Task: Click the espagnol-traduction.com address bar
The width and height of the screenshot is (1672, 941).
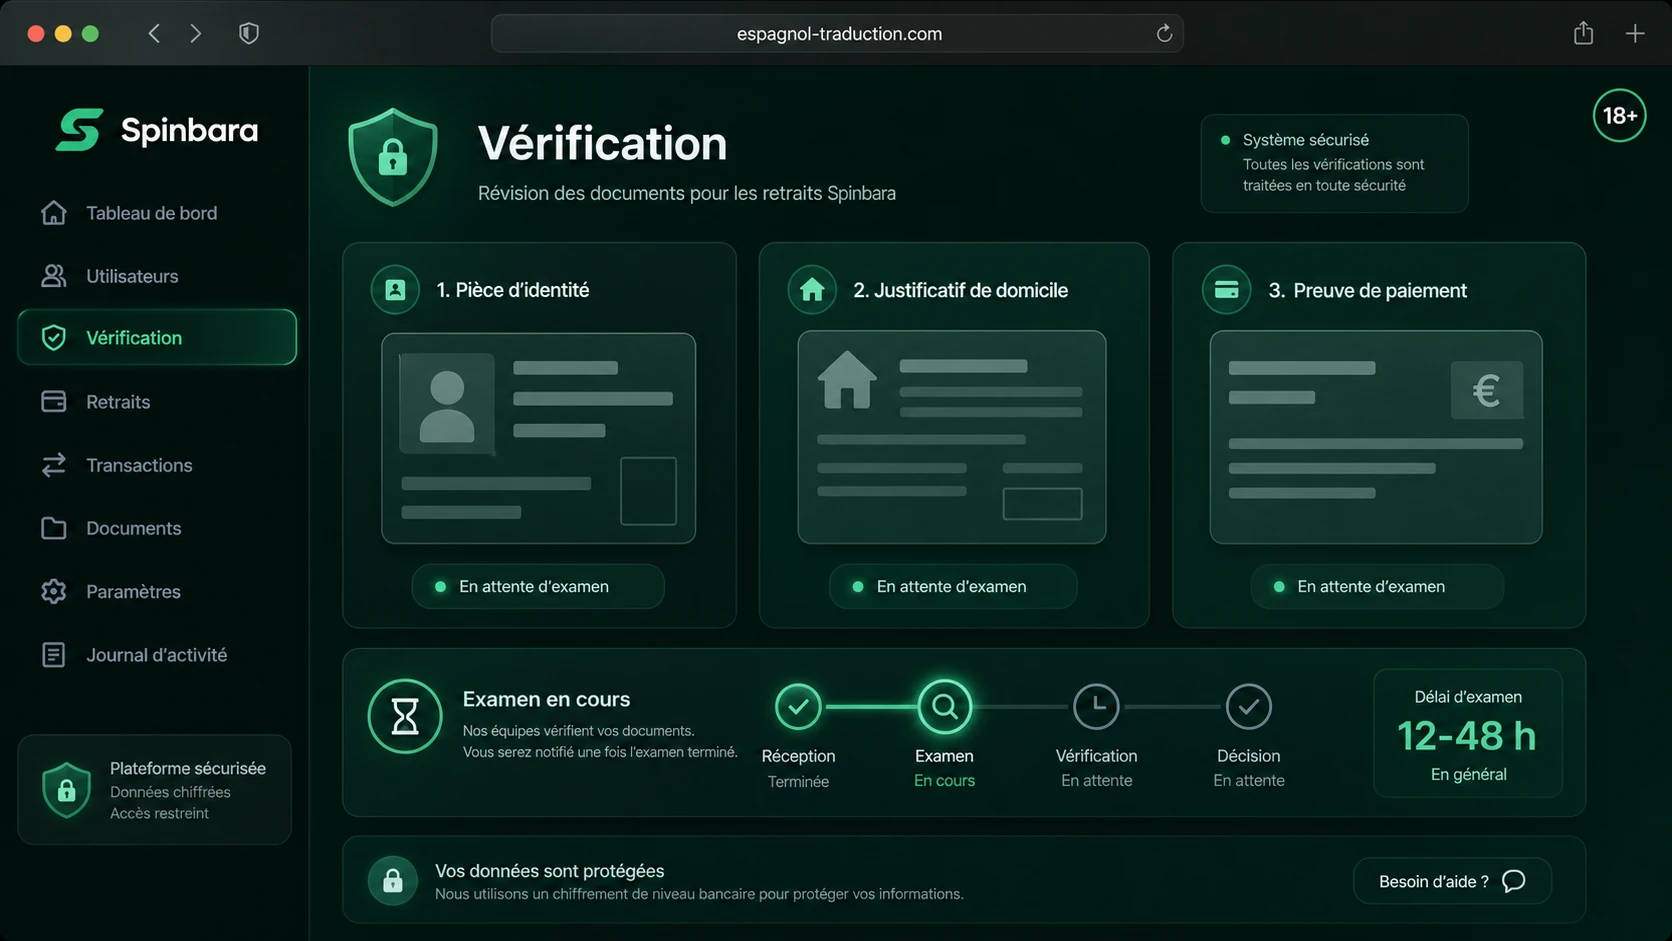Action: pos(838,33)
